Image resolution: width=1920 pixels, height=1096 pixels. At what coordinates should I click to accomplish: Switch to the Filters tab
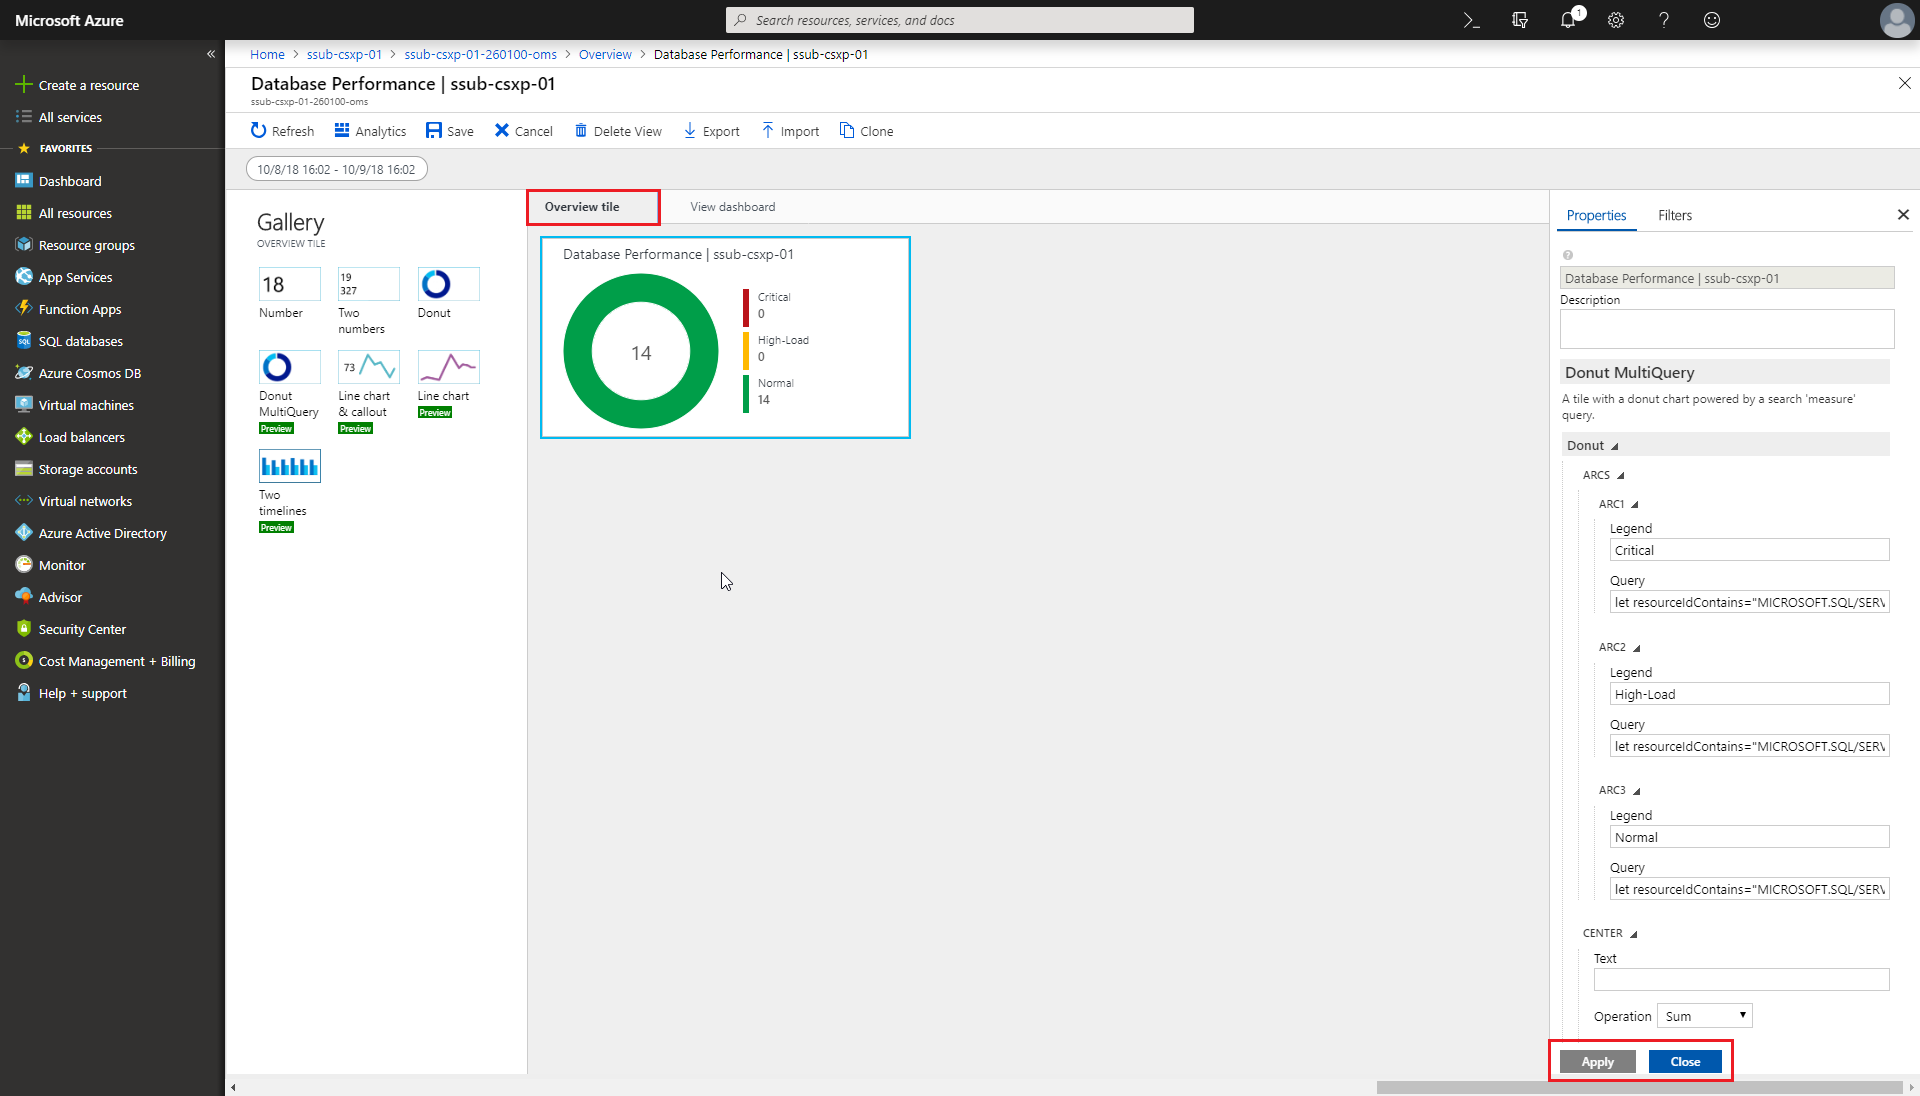[1674, 214]
